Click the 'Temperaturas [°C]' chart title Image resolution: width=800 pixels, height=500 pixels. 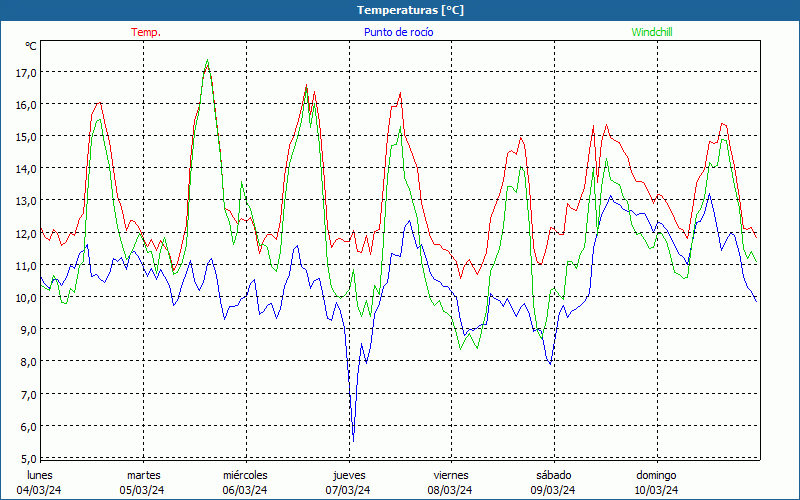410,10
